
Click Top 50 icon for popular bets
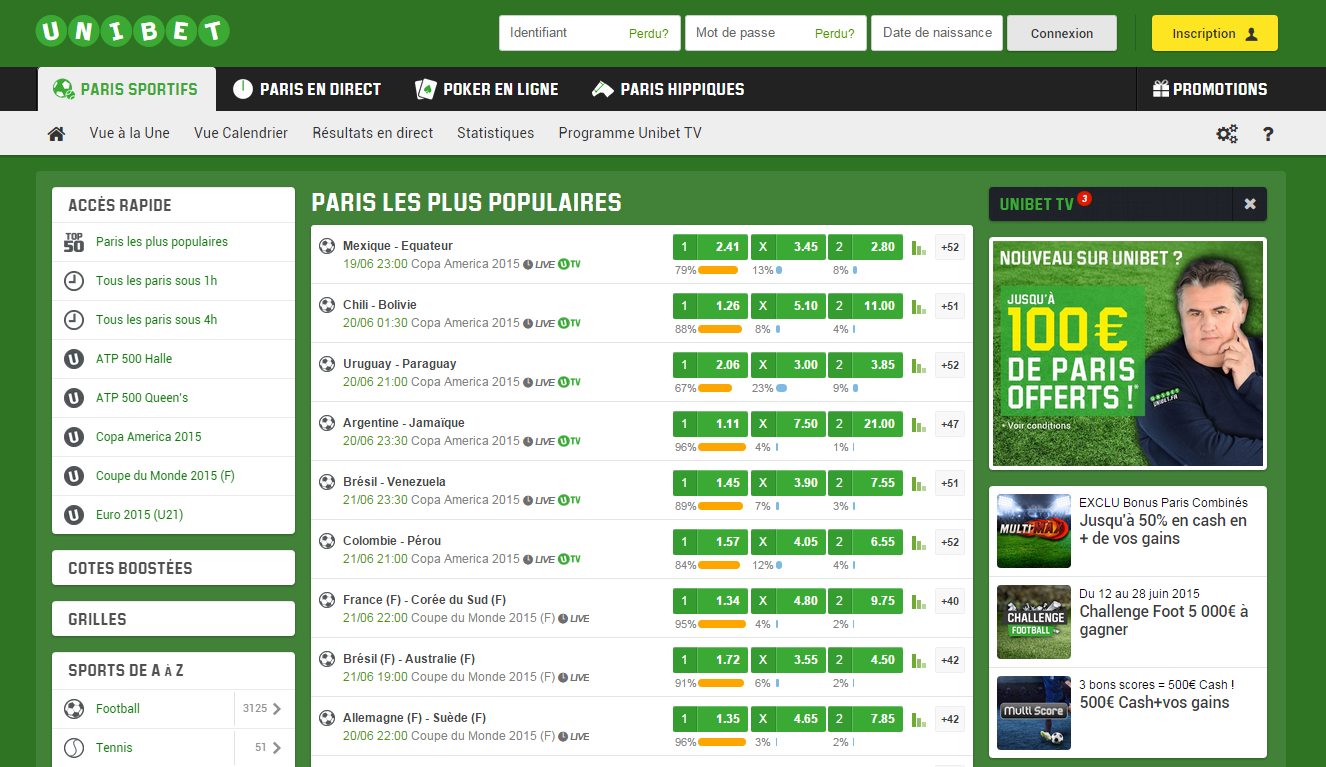coord(74,242)
